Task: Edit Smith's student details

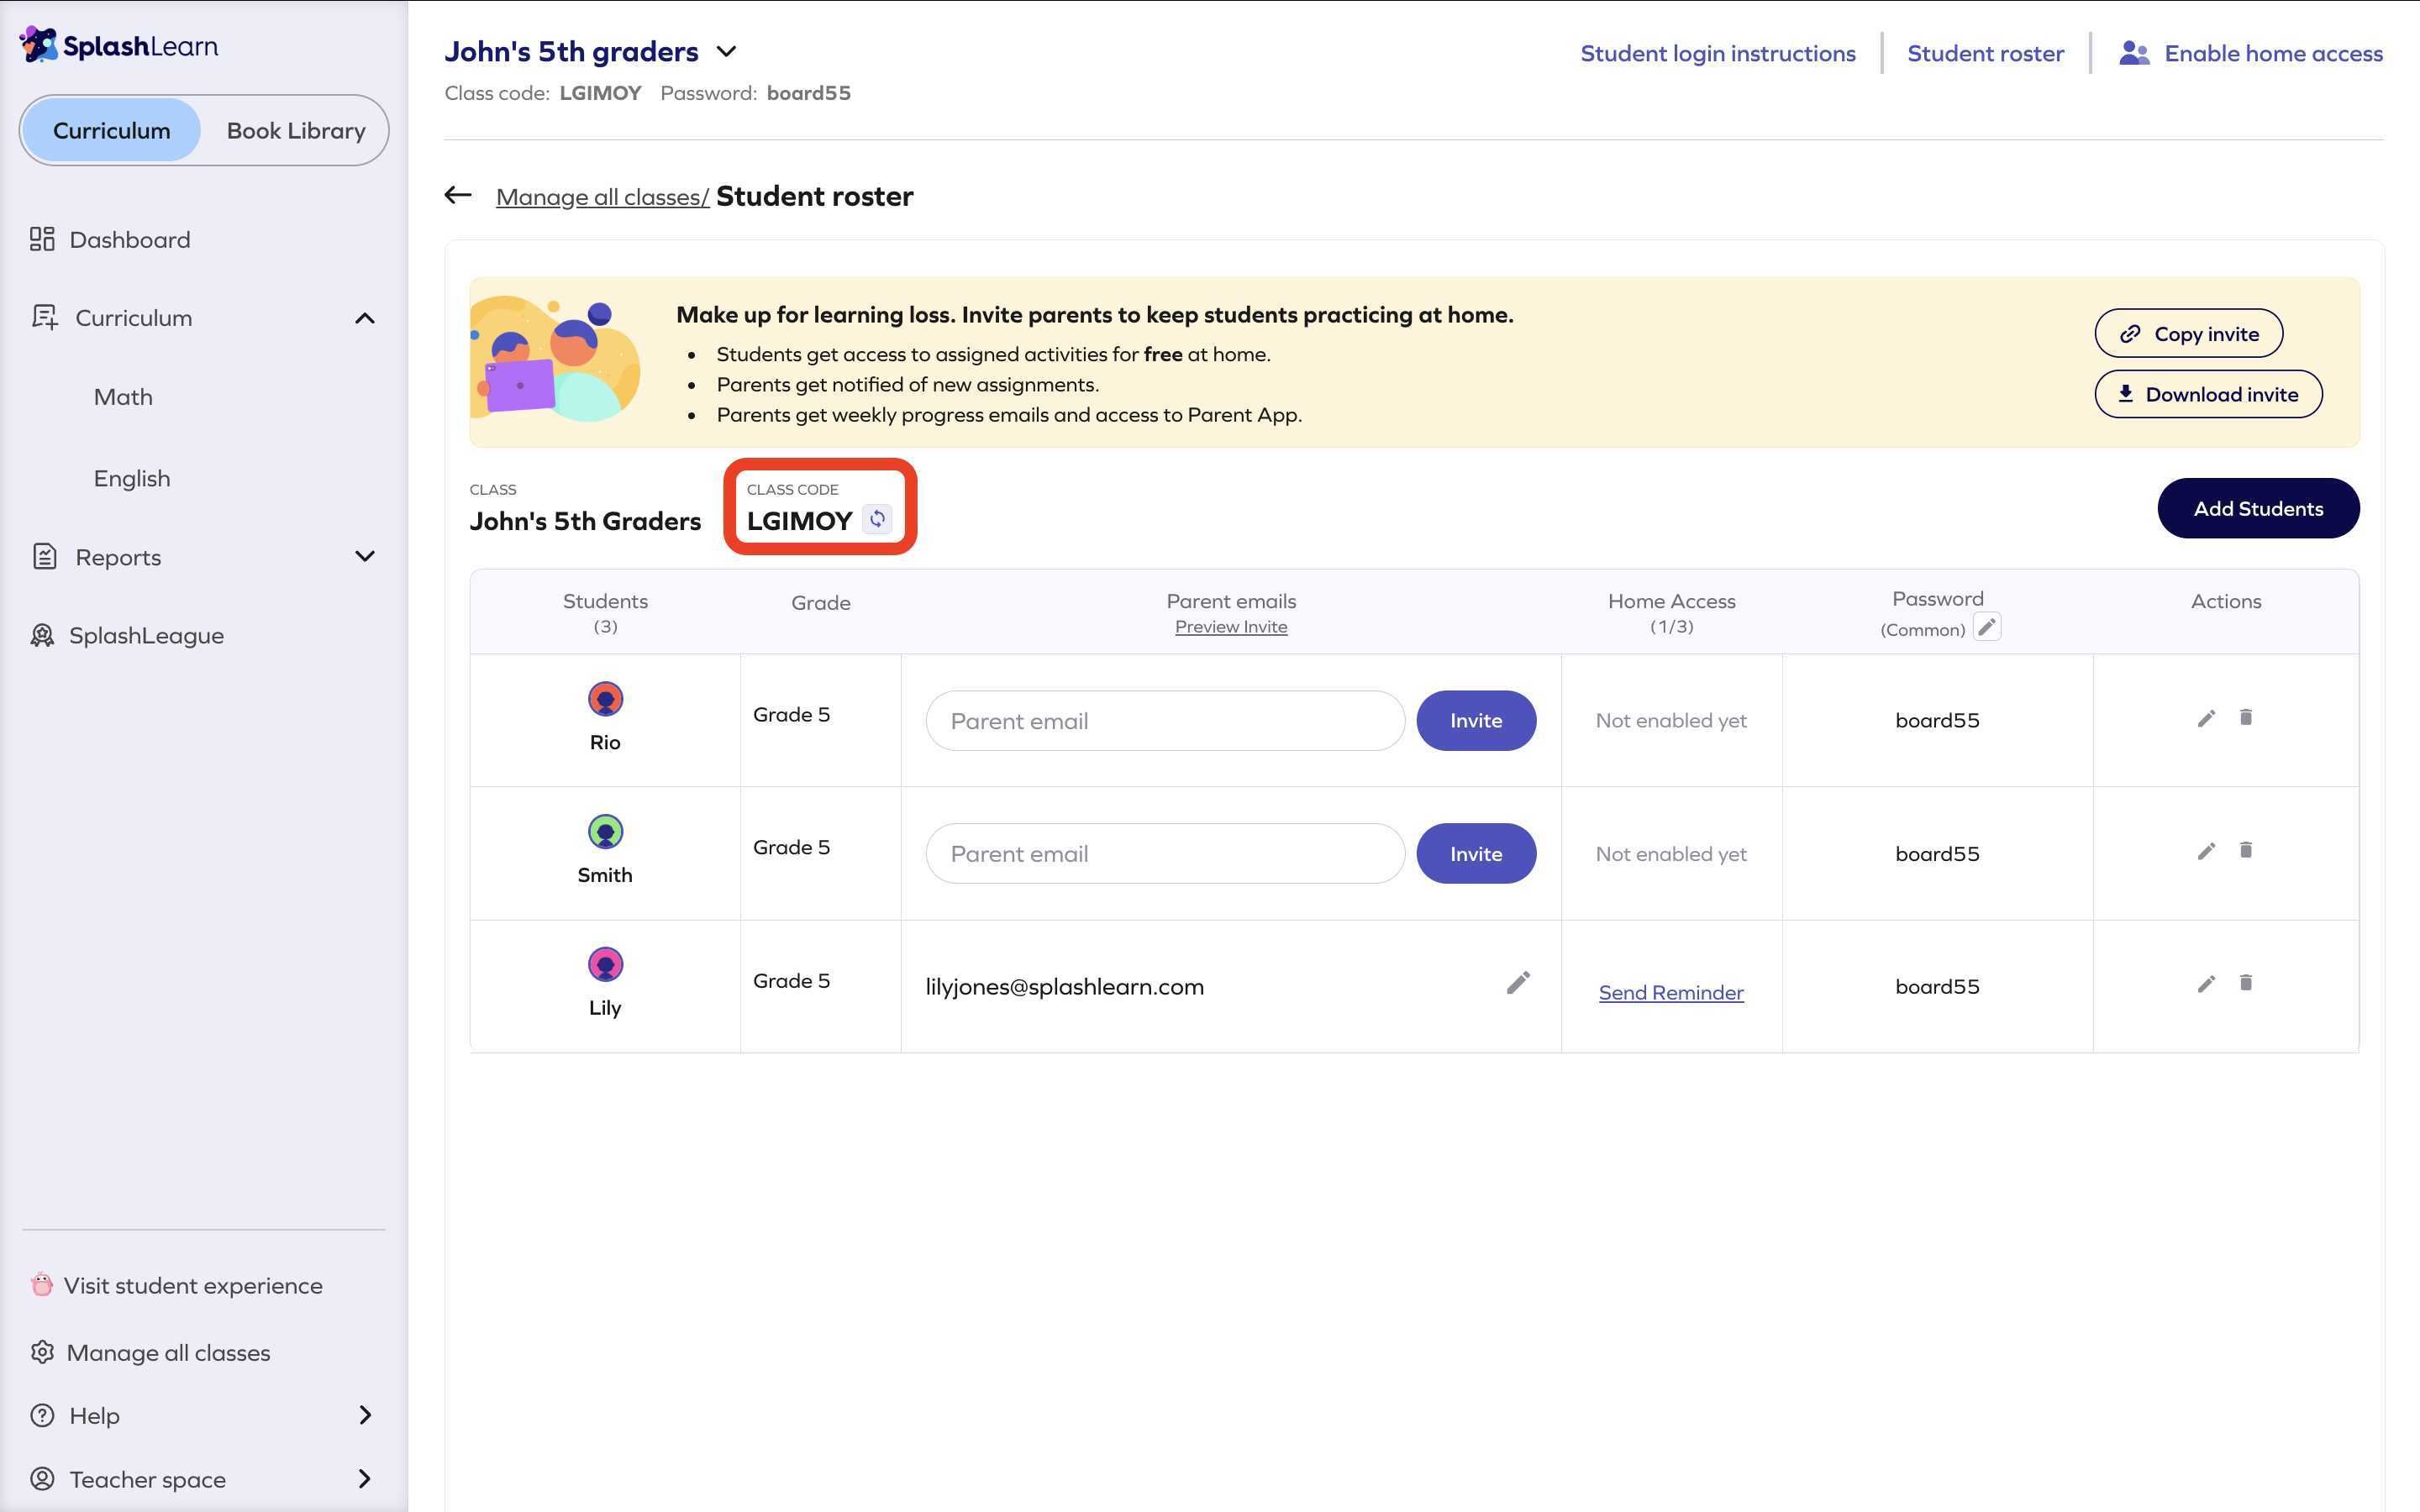Action: (2206, 851)
